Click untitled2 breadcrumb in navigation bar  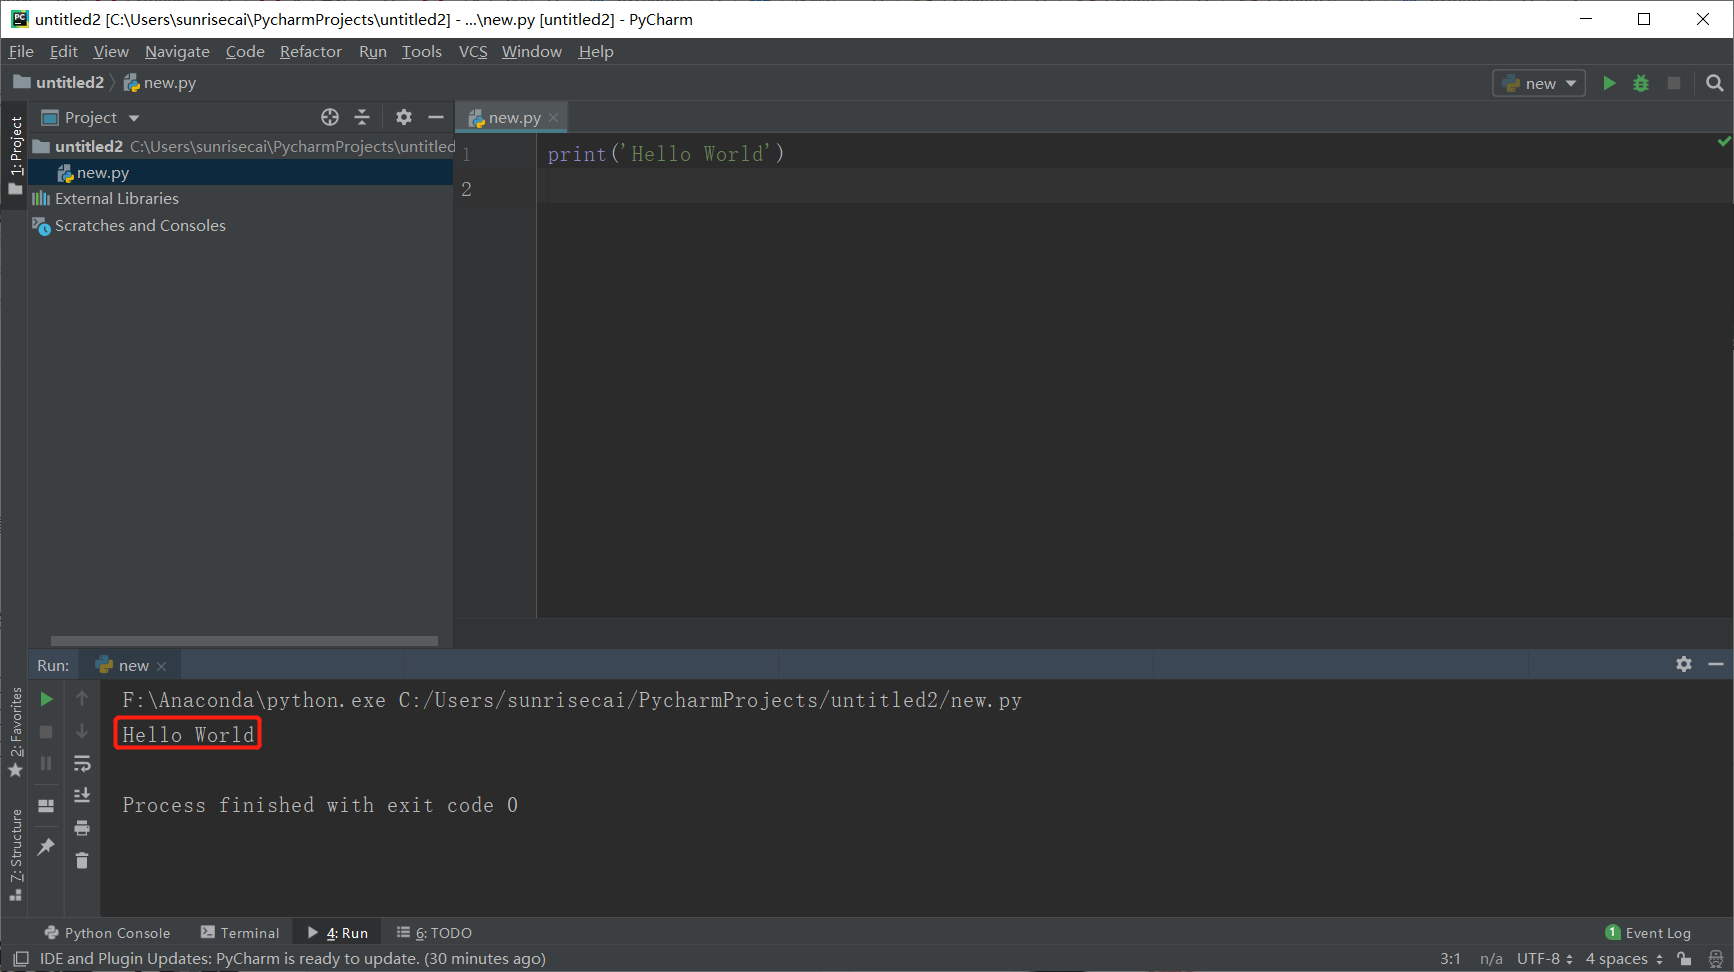click(x=59, y=83)
